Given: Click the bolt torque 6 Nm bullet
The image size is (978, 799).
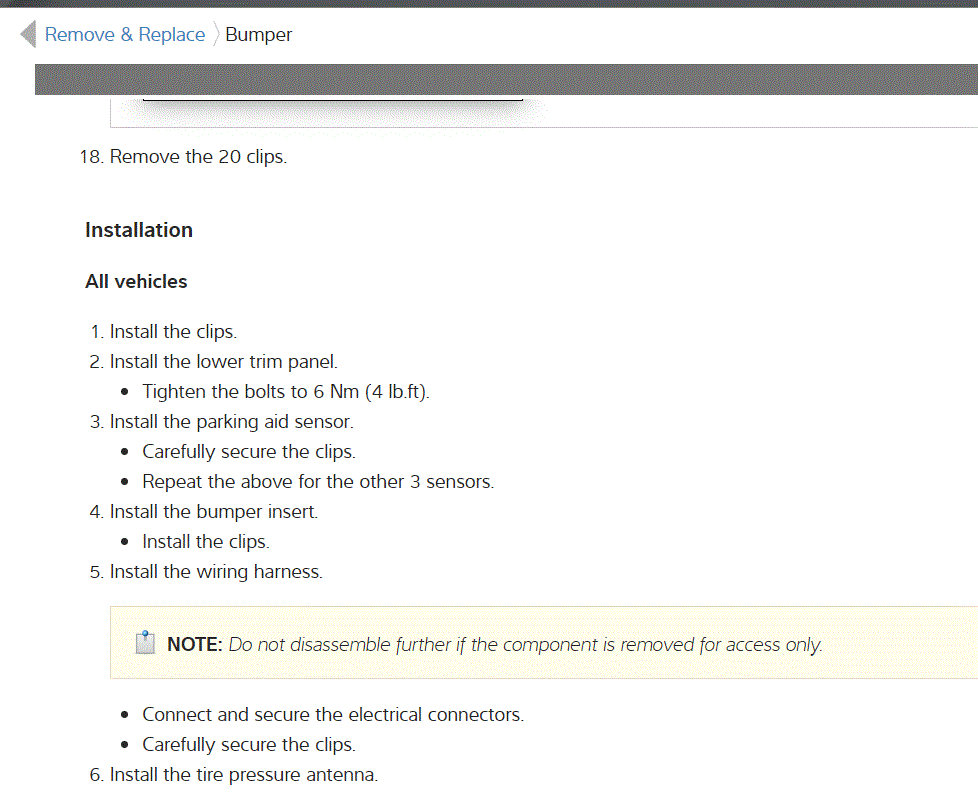Looking at the screenshot, I should (286, 392).
